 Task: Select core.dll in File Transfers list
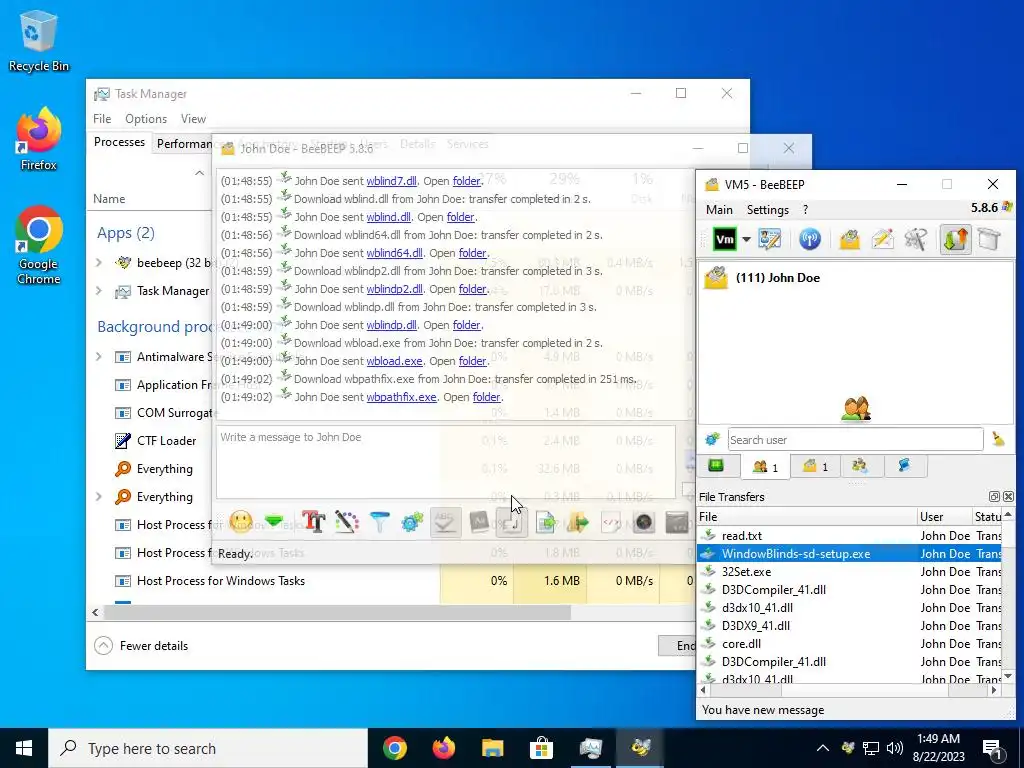point(850,644)
